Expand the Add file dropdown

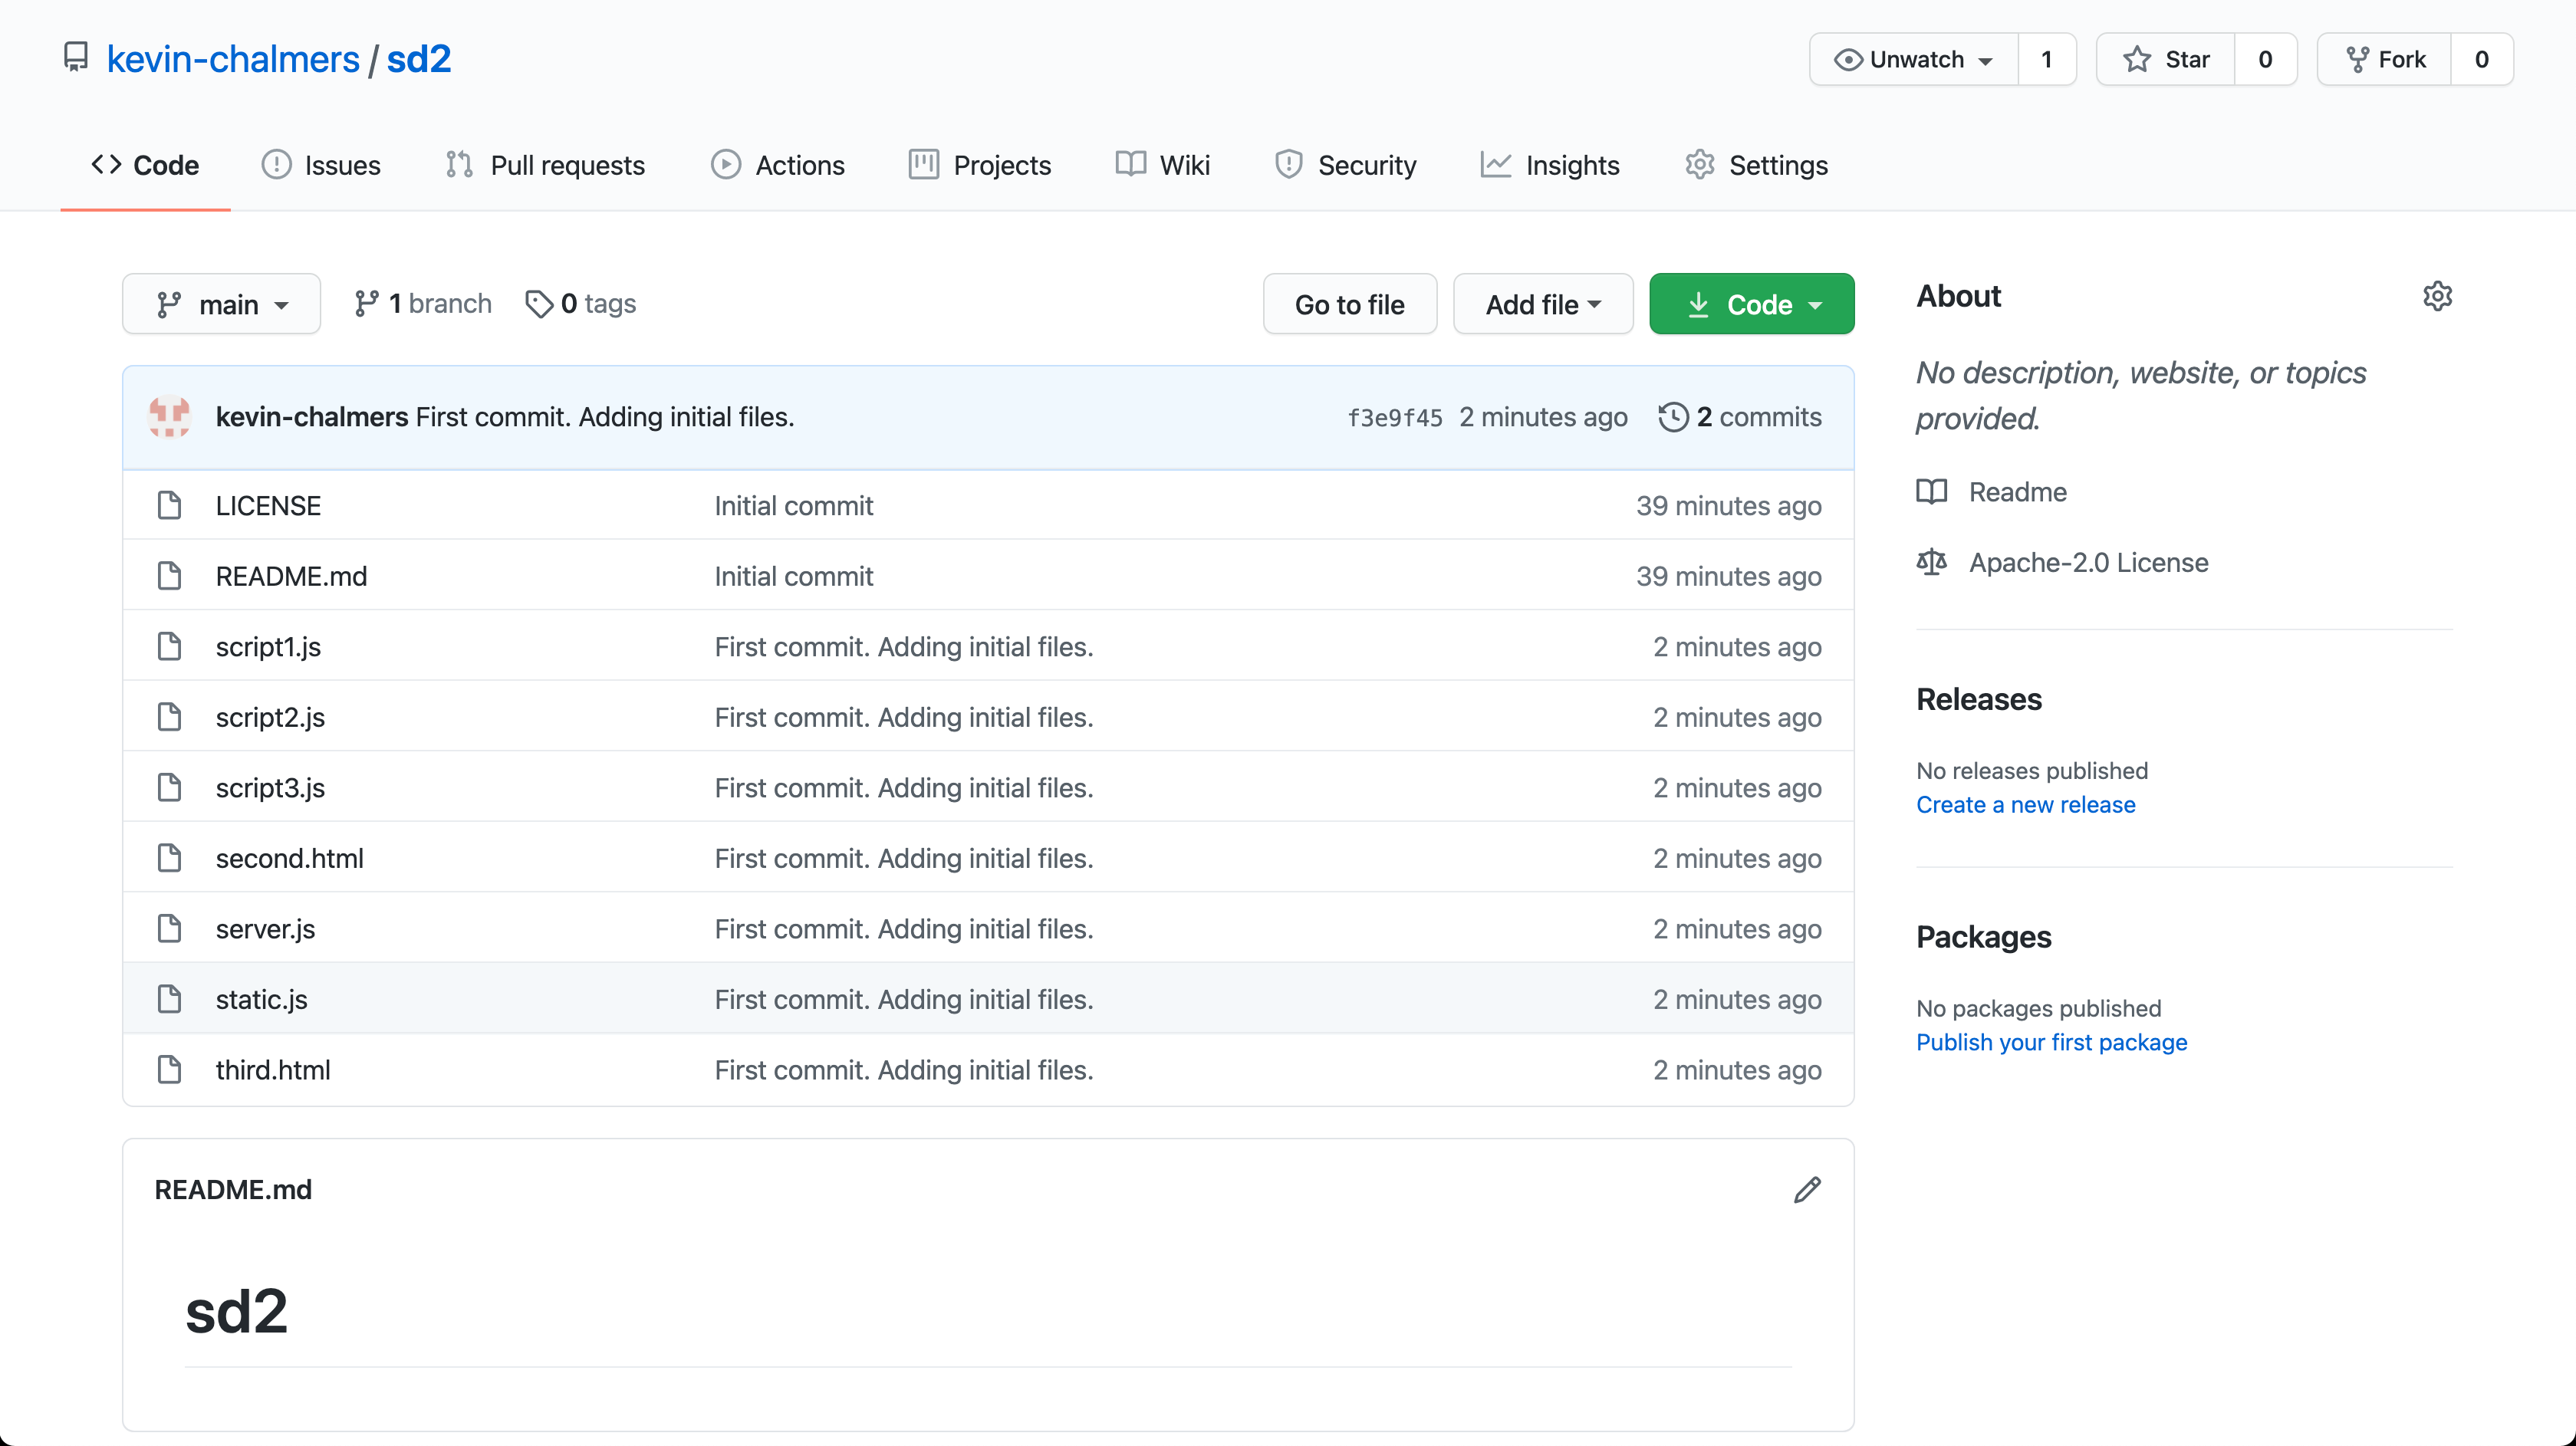point(1542,304)
